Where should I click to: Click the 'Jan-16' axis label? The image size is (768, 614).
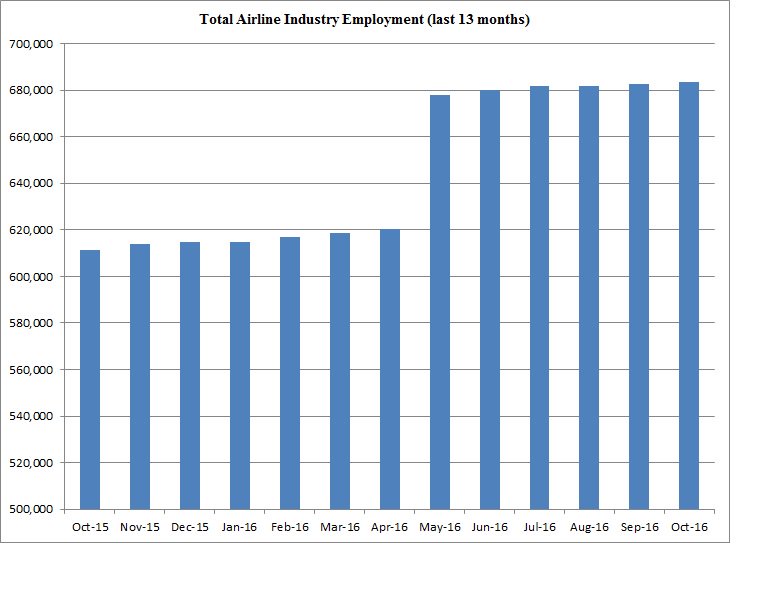(240, 527)
